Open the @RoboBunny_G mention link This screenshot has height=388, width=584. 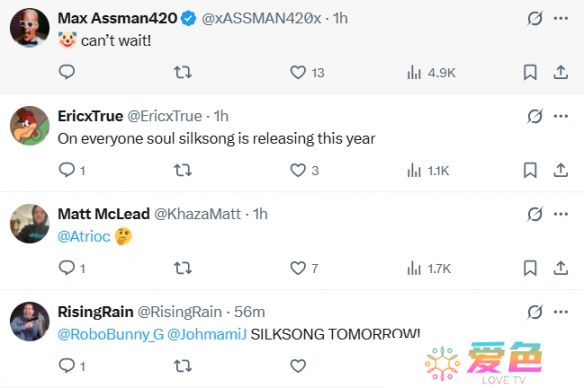[x=111, y=334]
